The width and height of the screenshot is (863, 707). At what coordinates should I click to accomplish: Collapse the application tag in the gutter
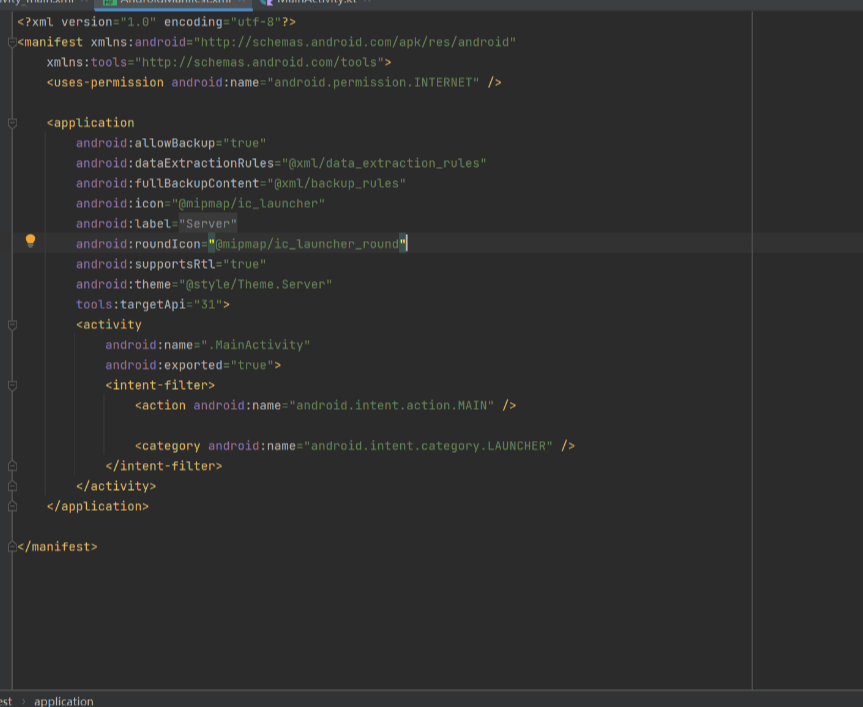12,123
